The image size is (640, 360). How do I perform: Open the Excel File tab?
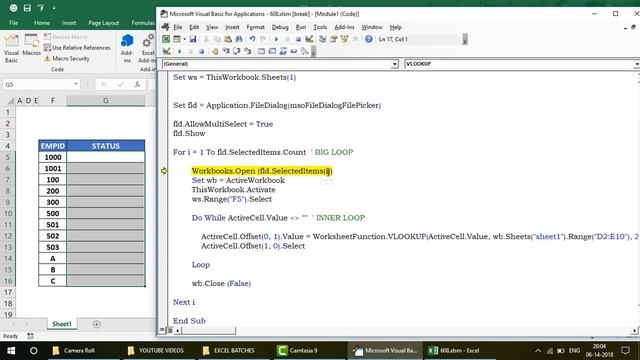click(13, 23)
